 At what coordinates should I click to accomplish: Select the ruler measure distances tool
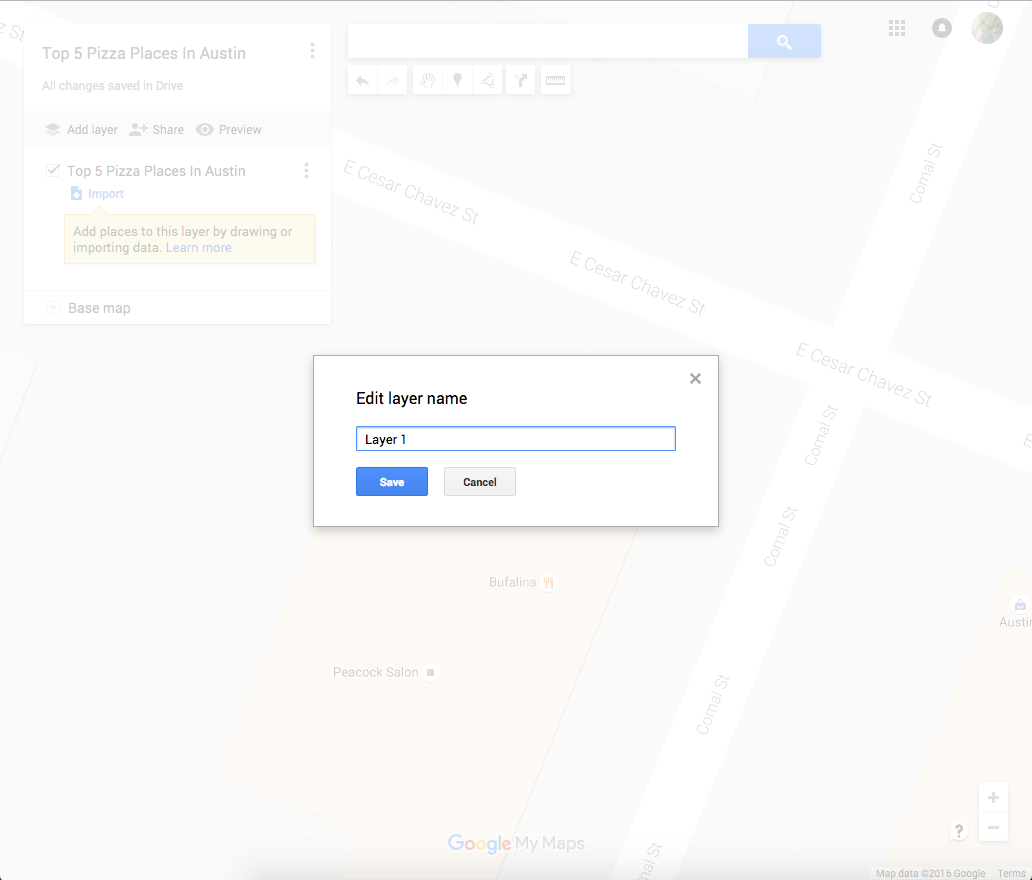(x=555, y=80)
